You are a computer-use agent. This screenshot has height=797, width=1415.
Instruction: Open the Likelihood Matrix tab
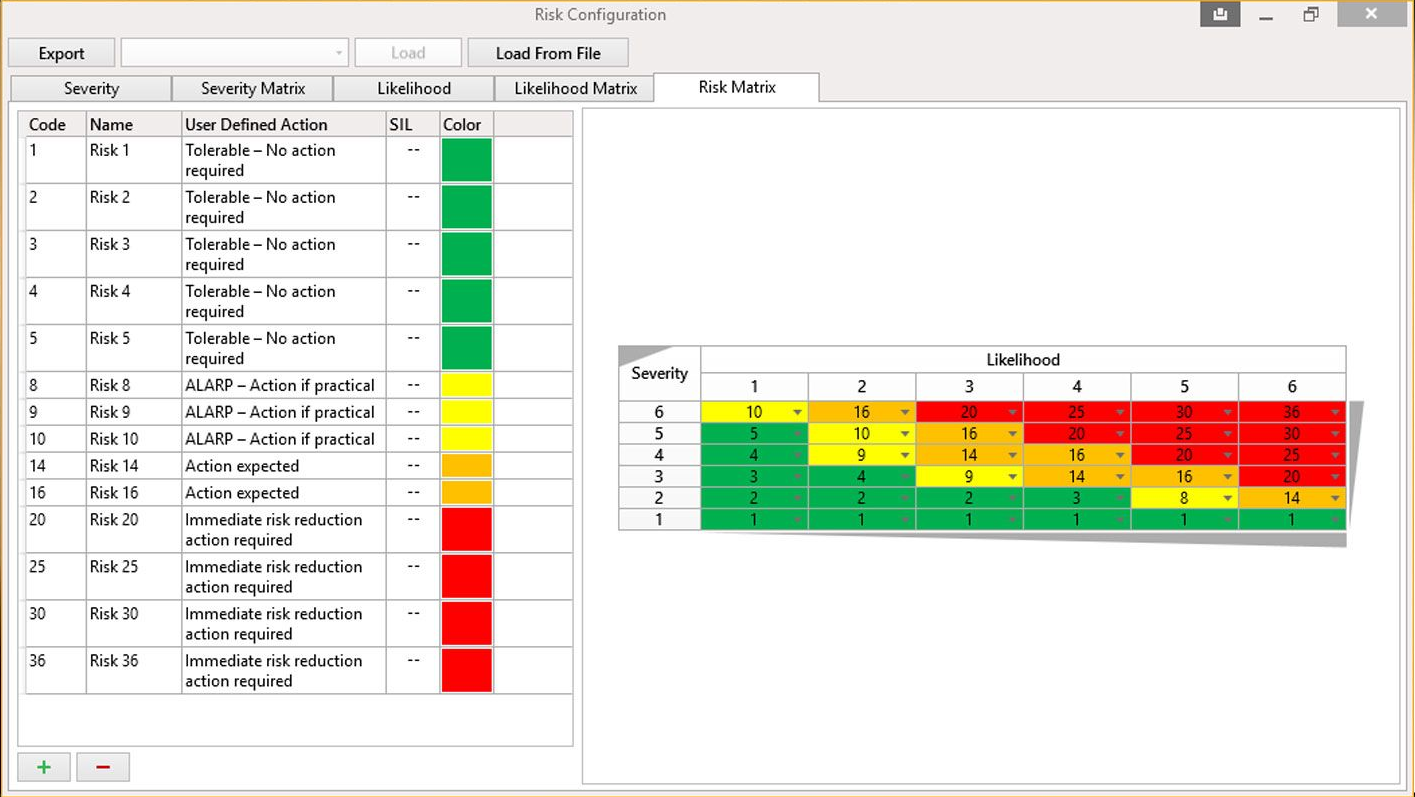(x=575, y=88)
